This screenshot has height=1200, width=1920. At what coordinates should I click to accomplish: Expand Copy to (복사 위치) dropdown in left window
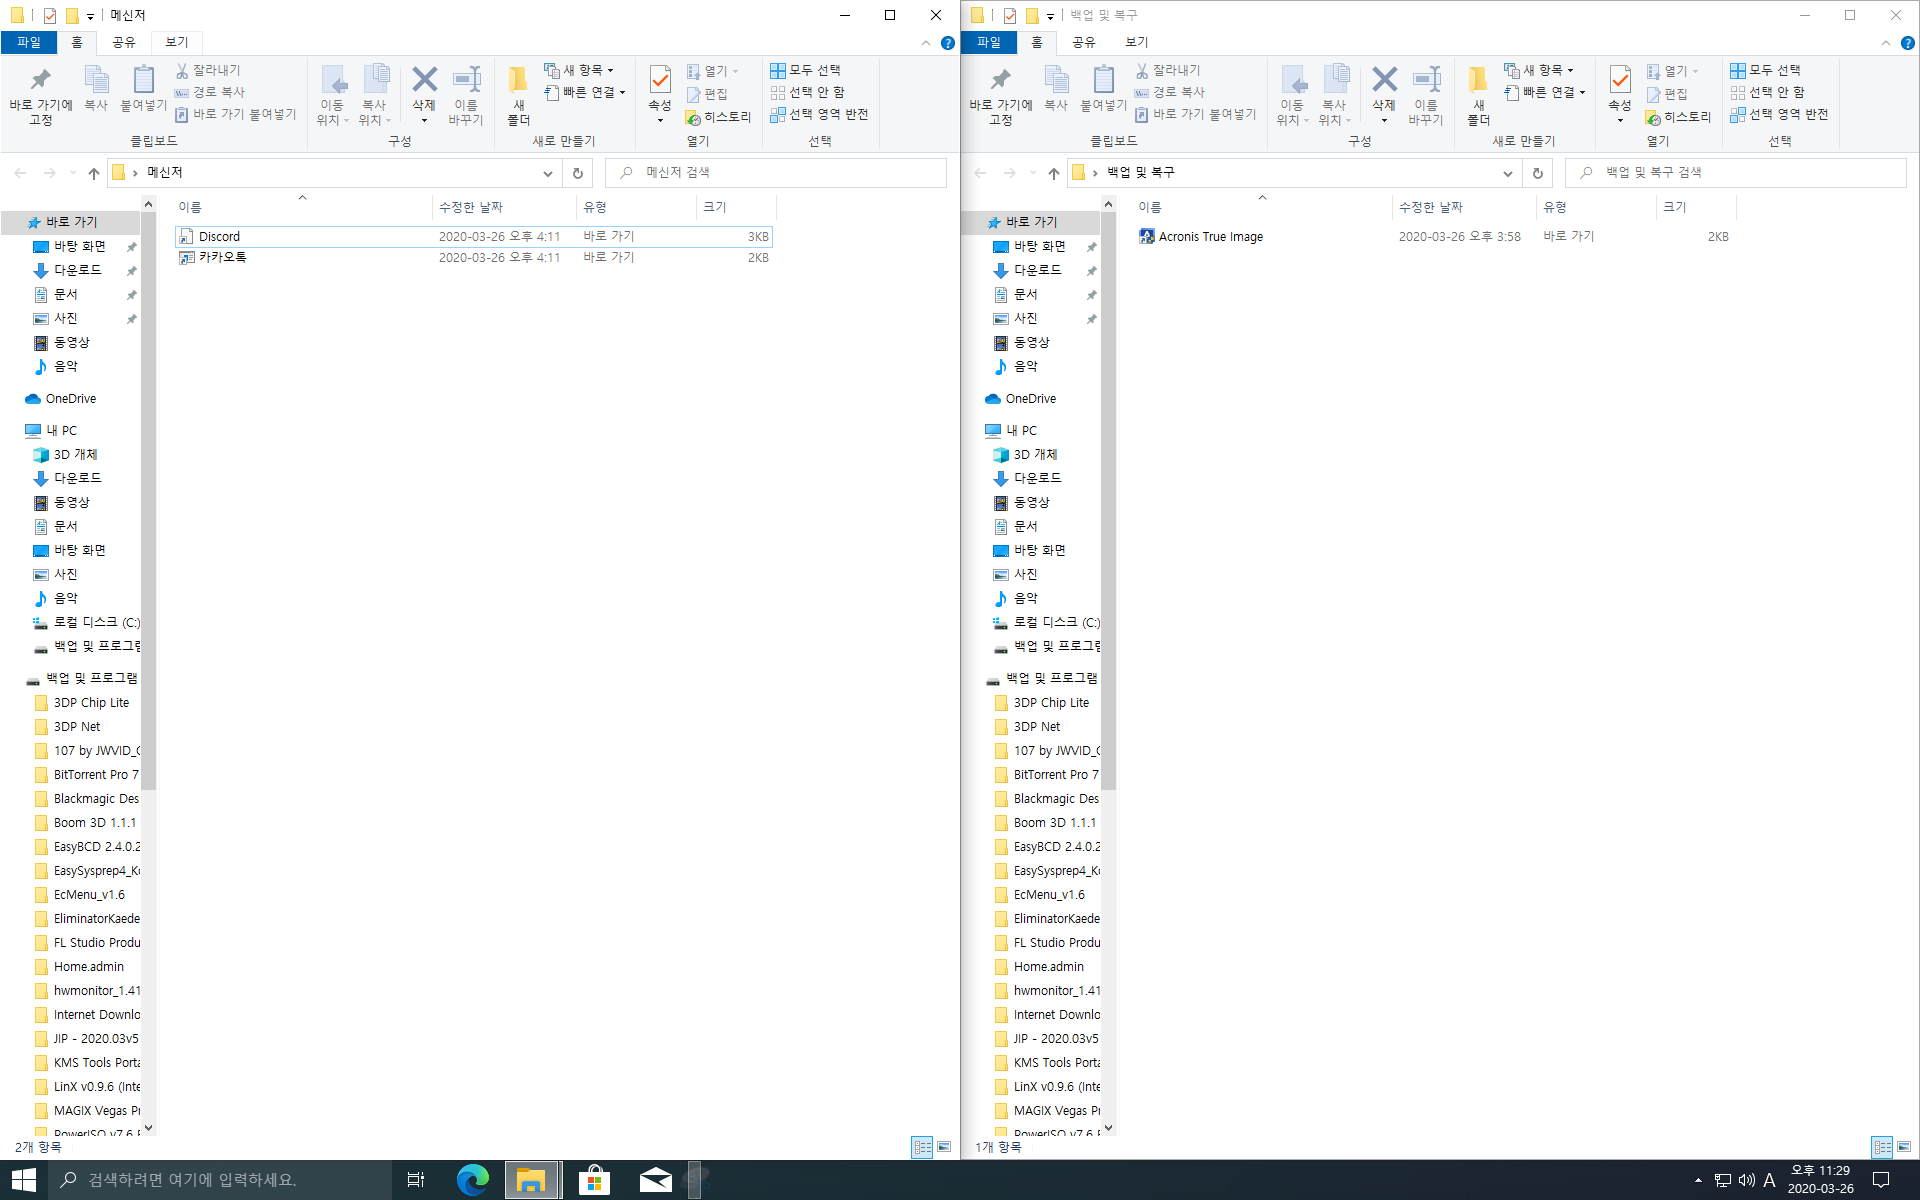pyautogui.click(x=375, y=96)
